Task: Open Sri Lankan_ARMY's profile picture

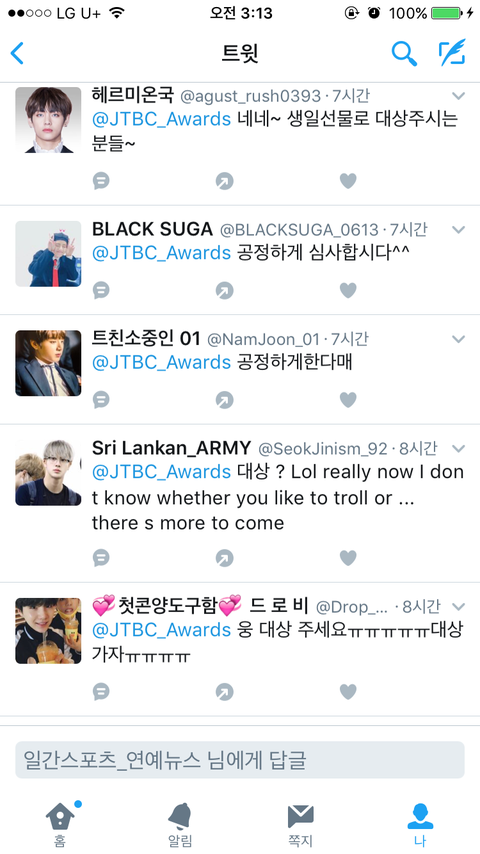Action: [48, 472]
